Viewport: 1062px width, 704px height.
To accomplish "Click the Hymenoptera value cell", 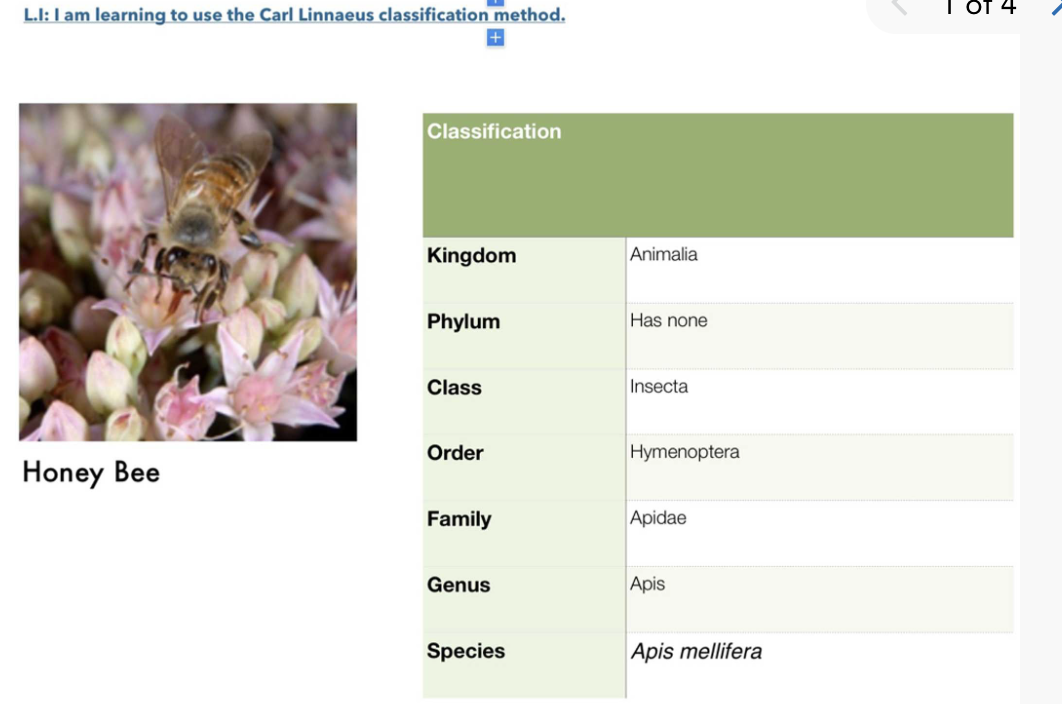I will 820,468.
